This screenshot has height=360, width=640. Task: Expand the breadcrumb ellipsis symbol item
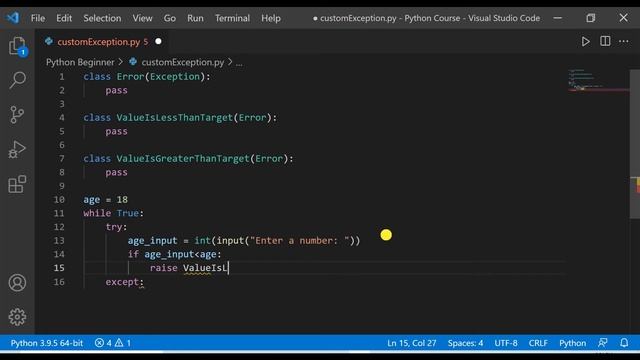coord(239,62)
